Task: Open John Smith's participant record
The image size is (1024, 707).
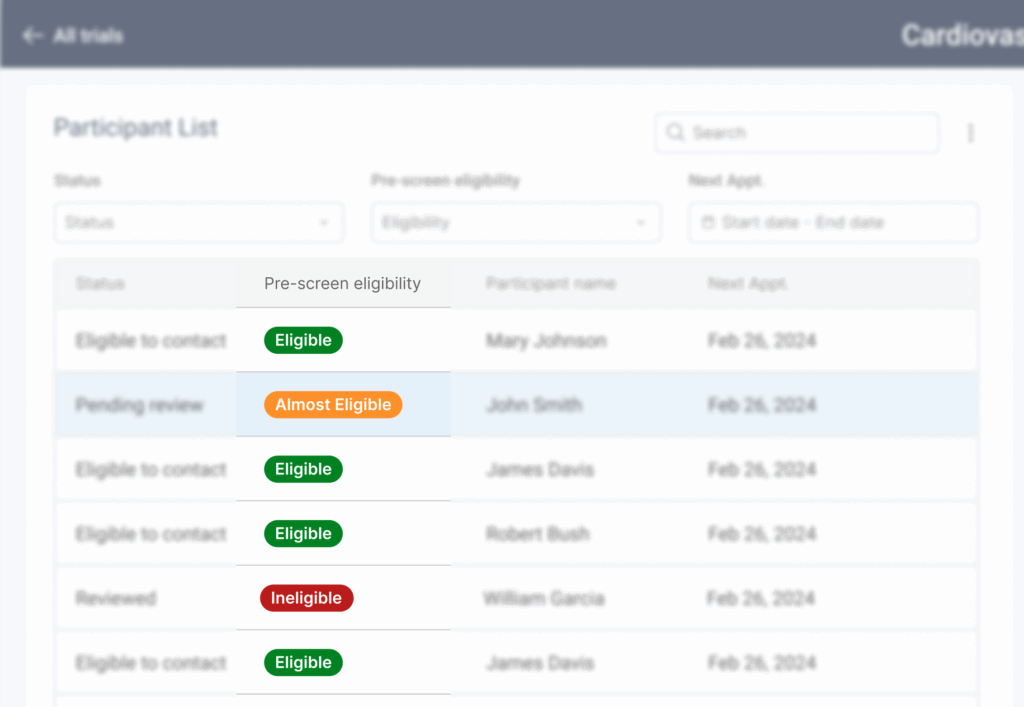Action: click(x=534, y=405)
